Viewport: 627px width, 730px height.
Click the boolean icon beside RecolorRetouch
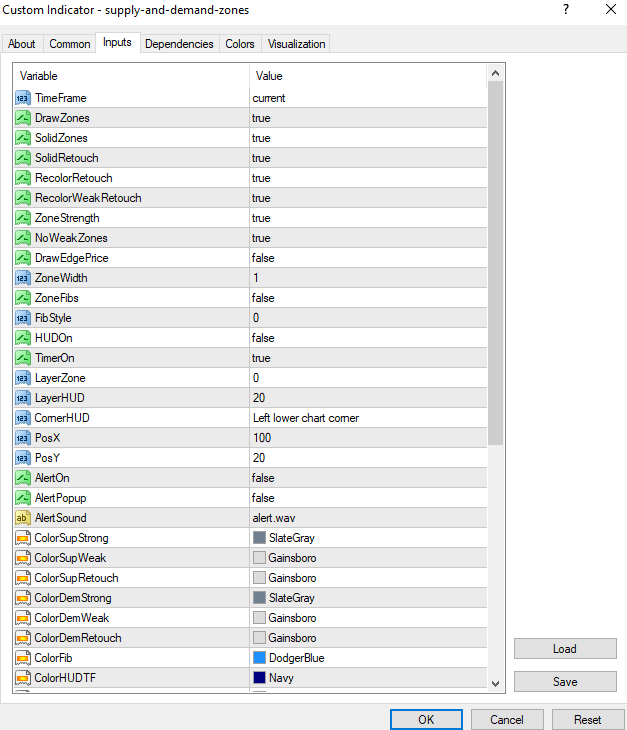click(23, 178)
